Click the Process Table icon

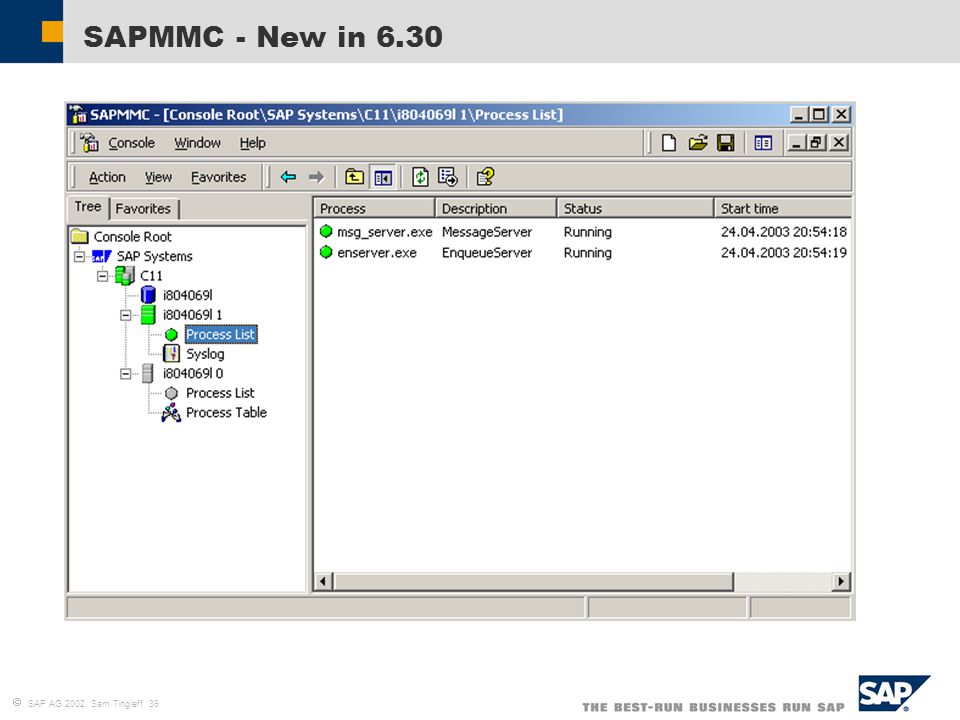(171, 413)
